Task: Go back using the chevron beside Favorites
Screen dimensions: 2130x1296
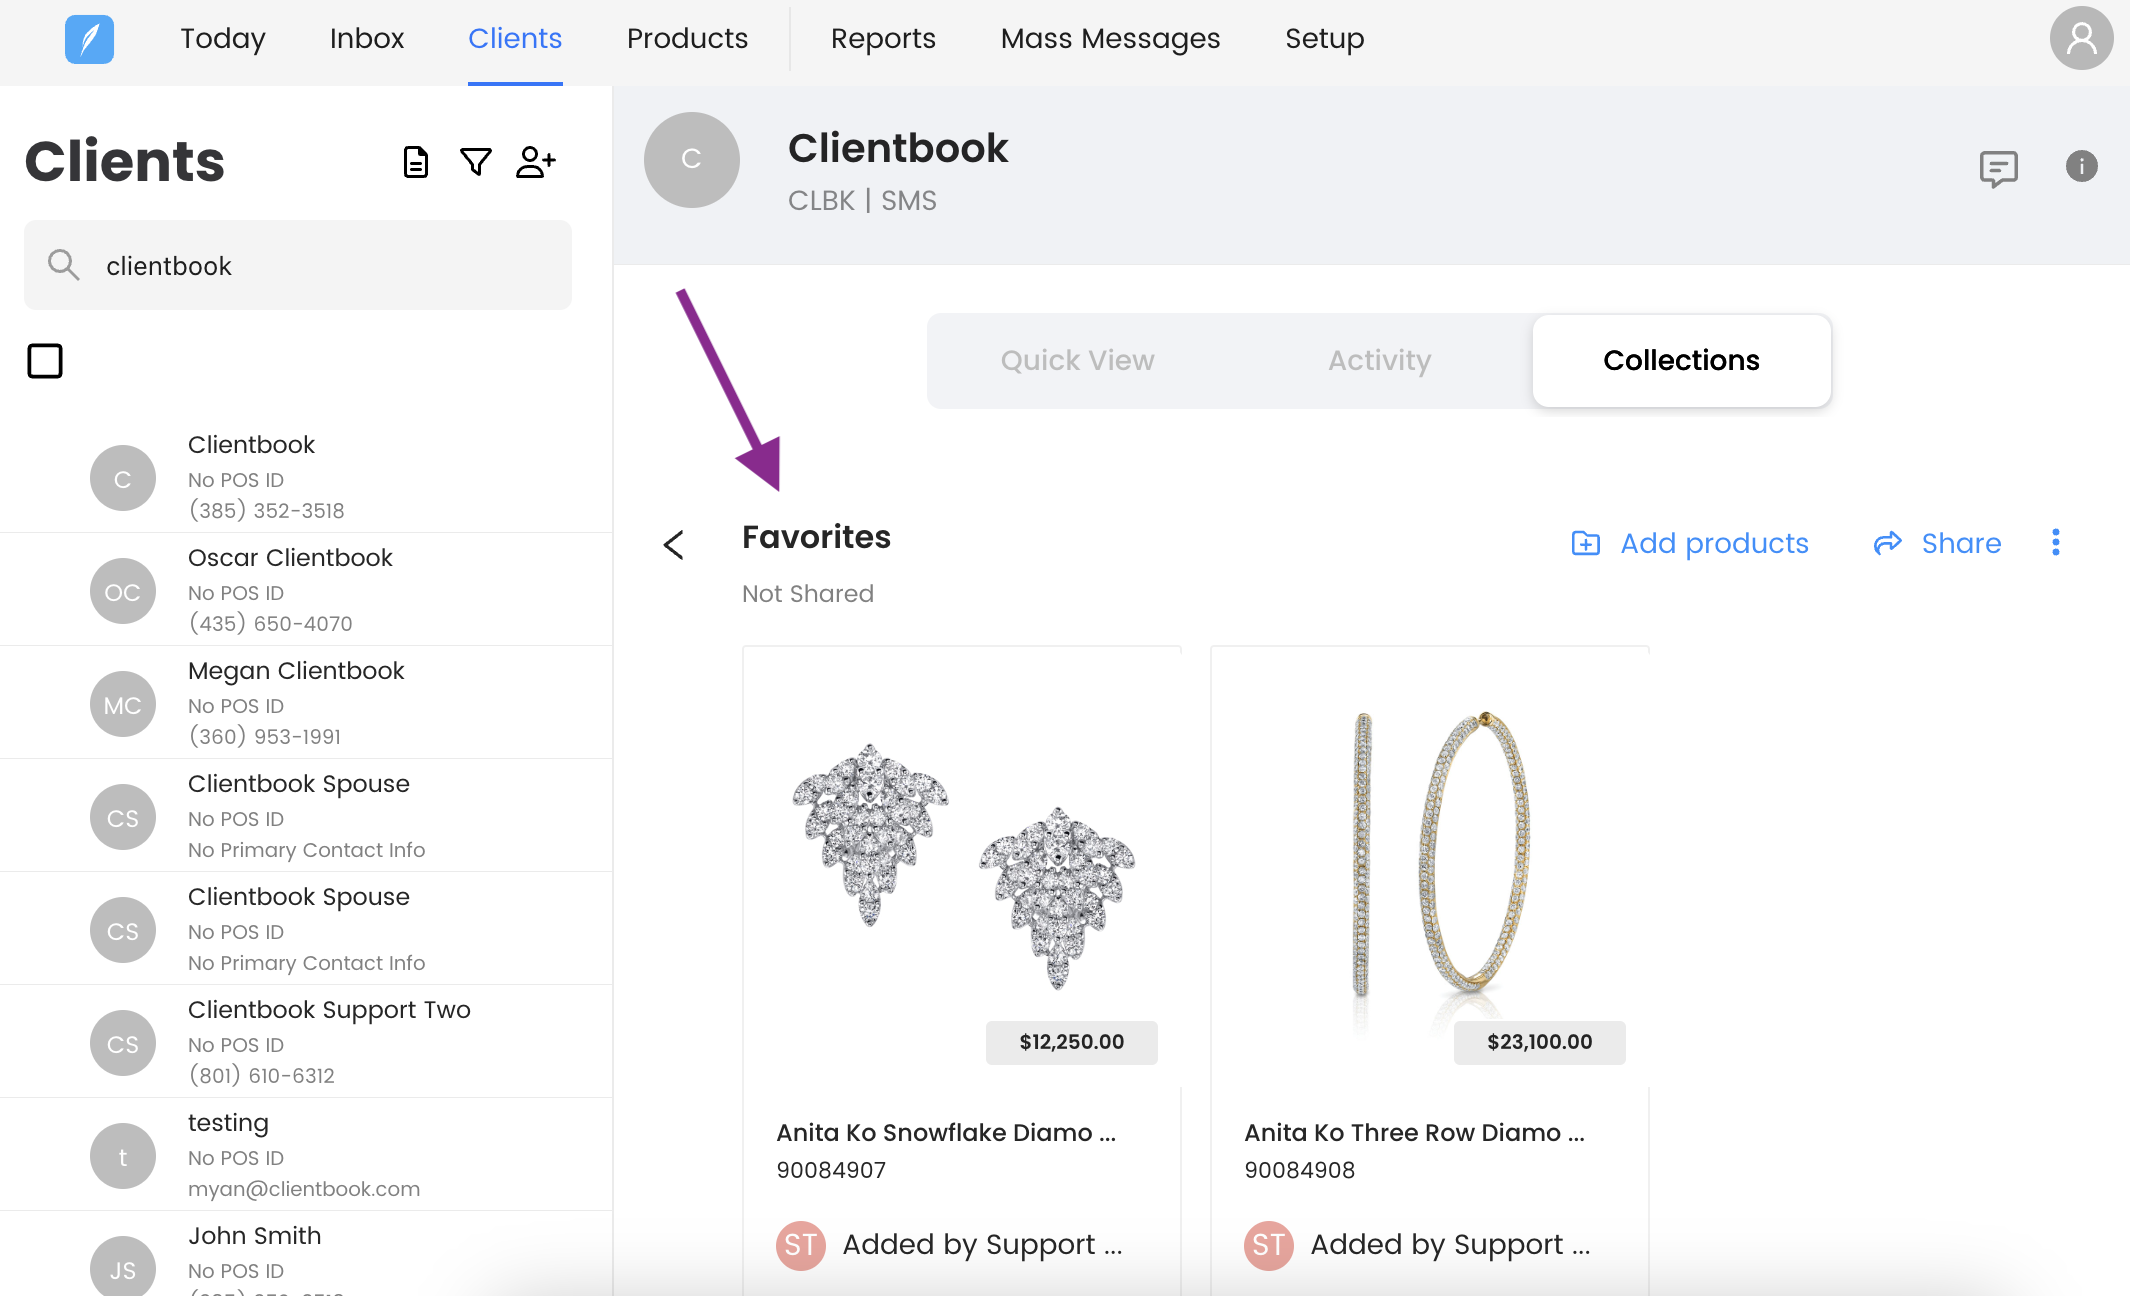Action: coord(674,545)
